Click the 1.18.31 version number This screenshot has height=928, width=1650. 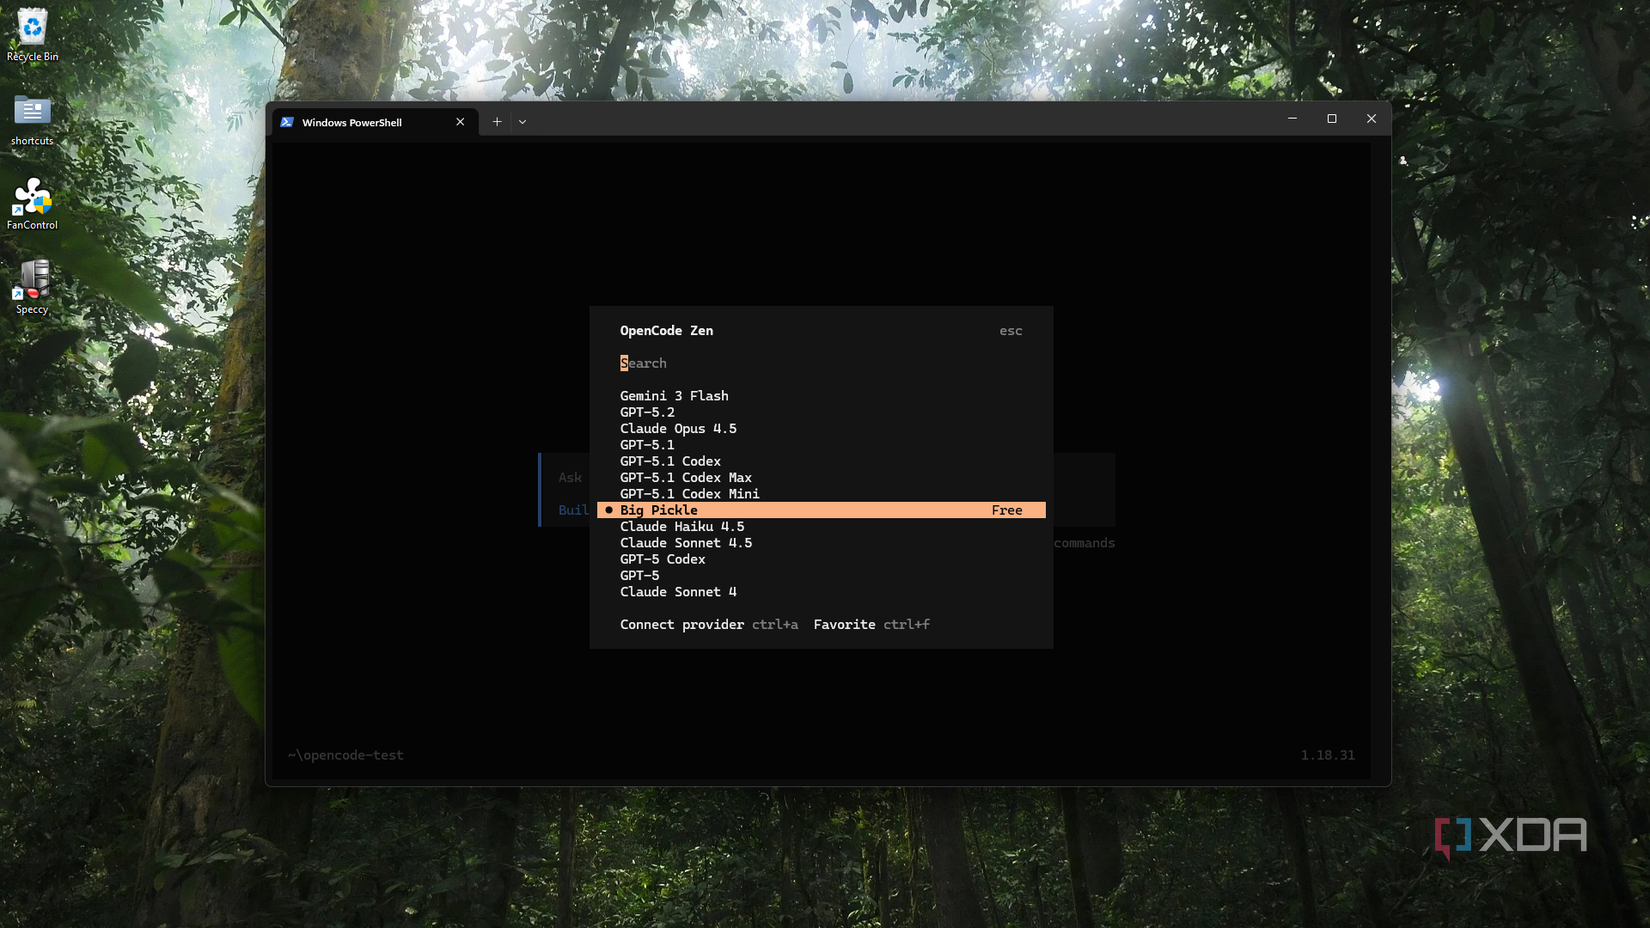point(1328,755)
